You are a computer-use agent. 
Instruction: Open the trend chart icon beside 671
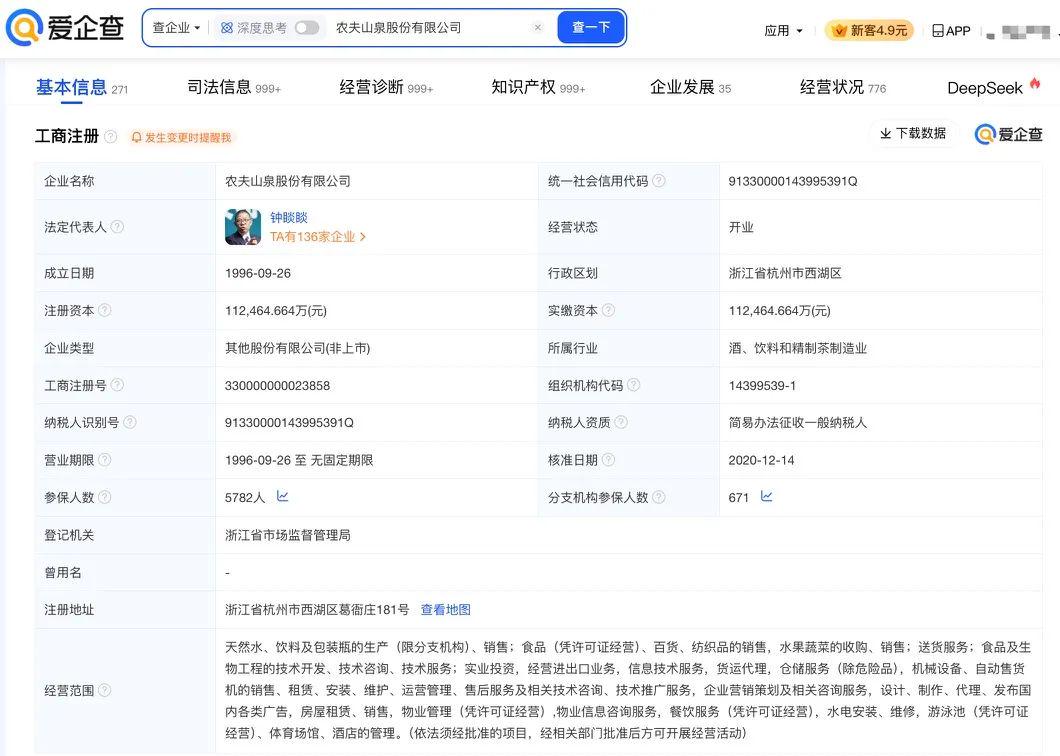767,496
